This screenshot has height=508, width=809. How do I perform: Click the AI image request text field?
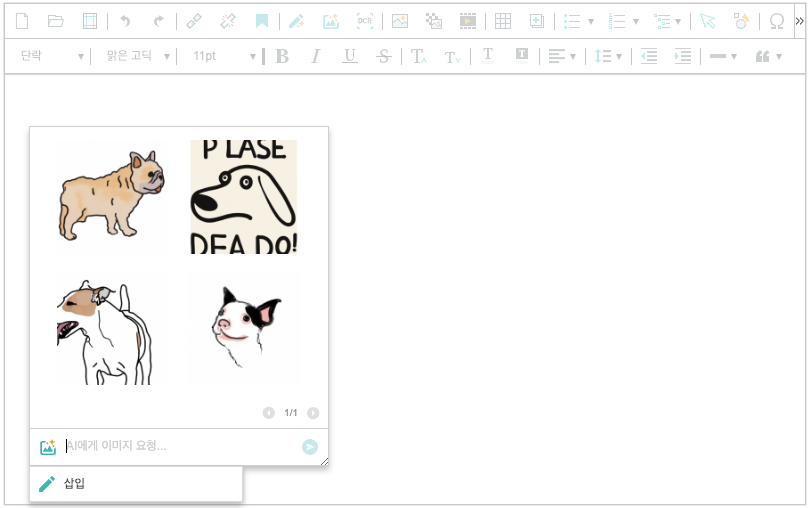point(180,447)
